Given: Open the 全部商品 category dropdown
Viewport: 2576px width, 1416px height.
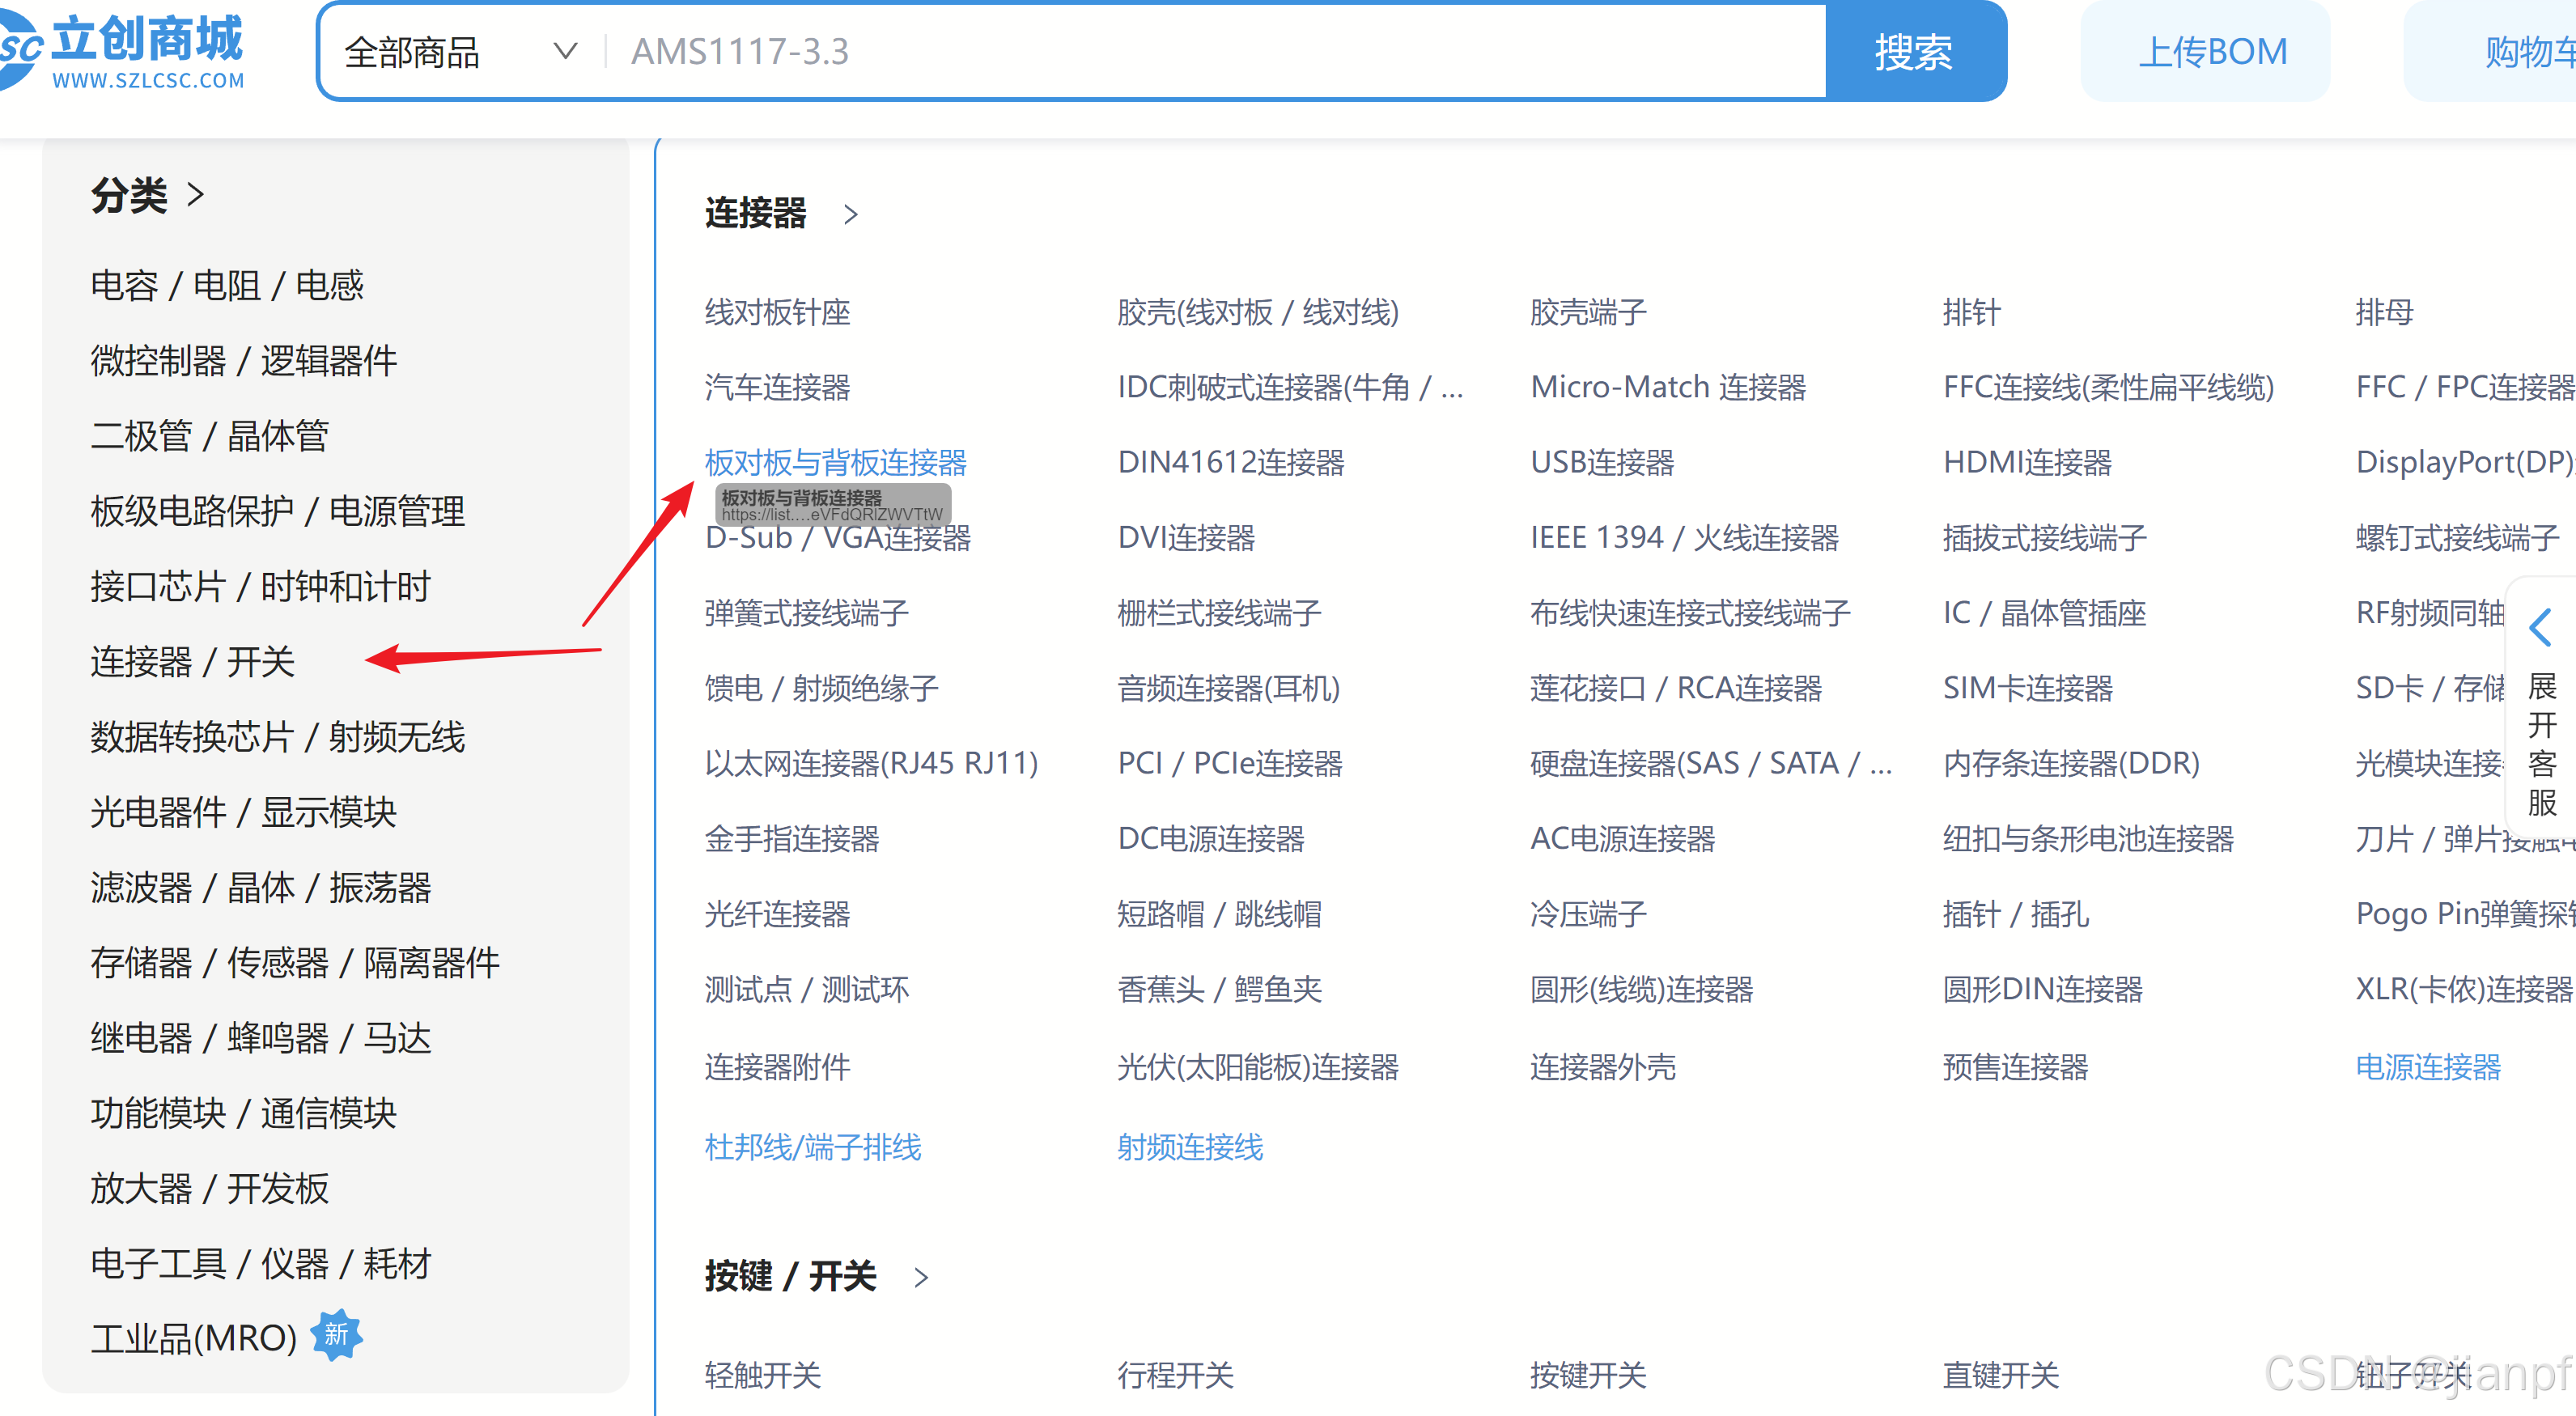Looking at the screenshot, I should (461, 52).
